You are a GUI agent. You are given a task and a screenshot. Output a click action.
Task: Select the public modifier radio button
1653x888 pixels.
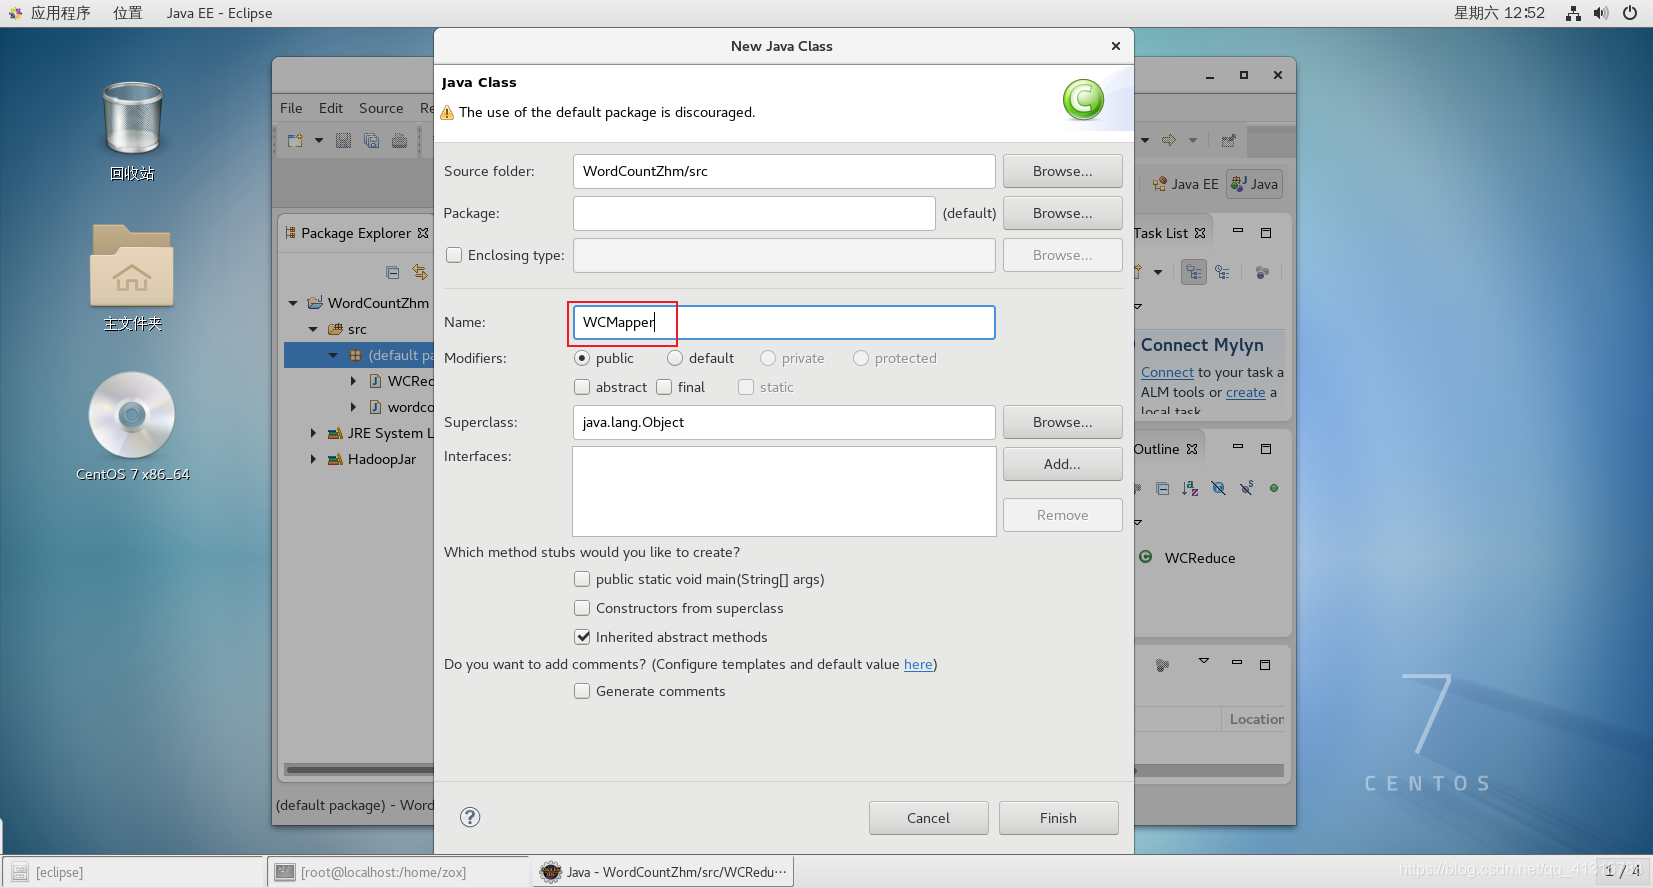(x=582, y=358)
